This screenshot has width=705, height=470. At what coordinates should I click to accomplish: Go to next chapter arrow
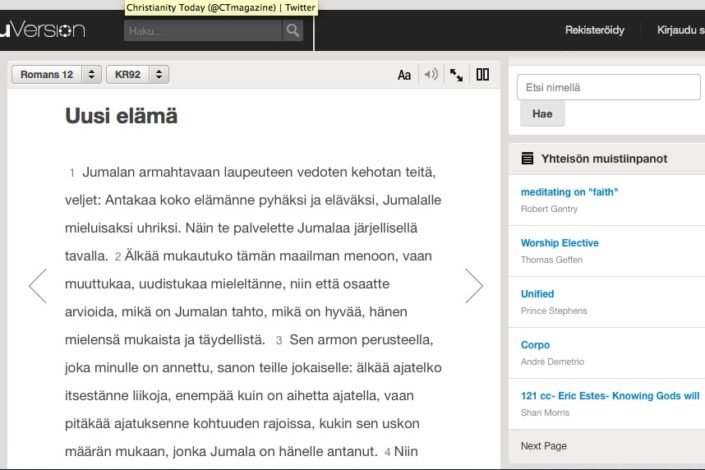[x=474, y=286]
